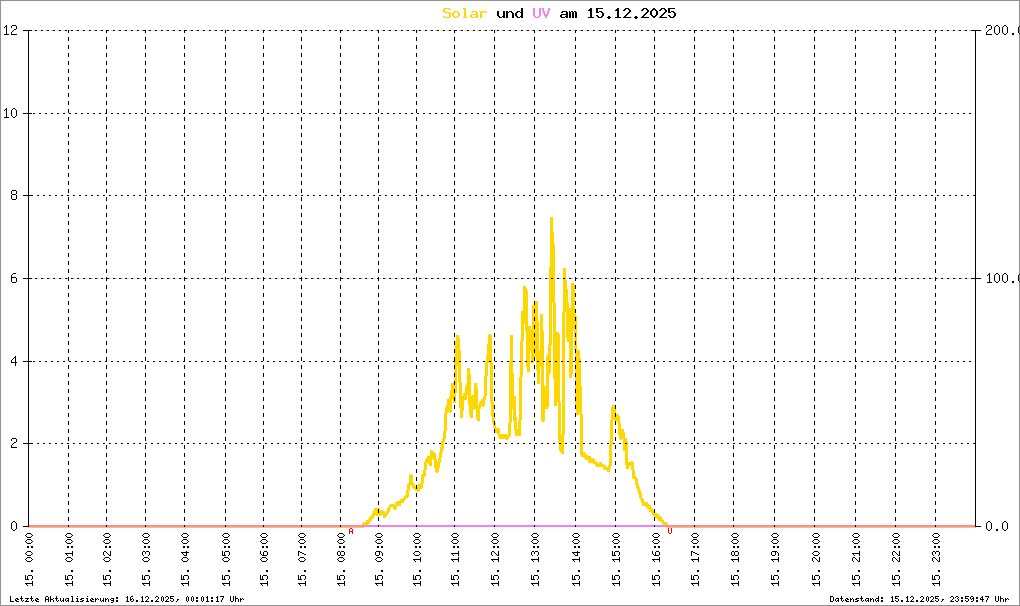Click the left axis value 2

pos(14,443)
